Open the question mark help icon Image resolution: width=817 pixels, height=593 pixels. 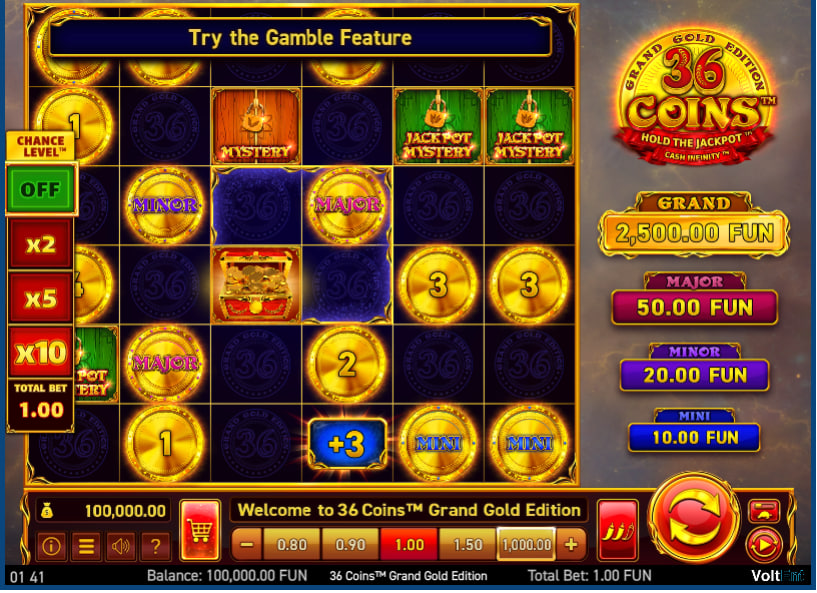tap(155, 546)
